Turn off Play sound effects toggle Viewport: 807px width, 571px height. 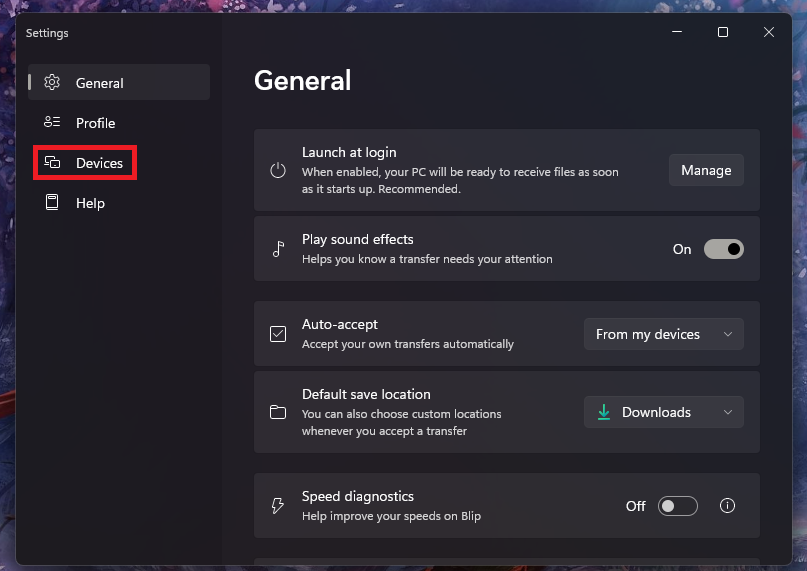pyautogui.click(x=723, y=249)
